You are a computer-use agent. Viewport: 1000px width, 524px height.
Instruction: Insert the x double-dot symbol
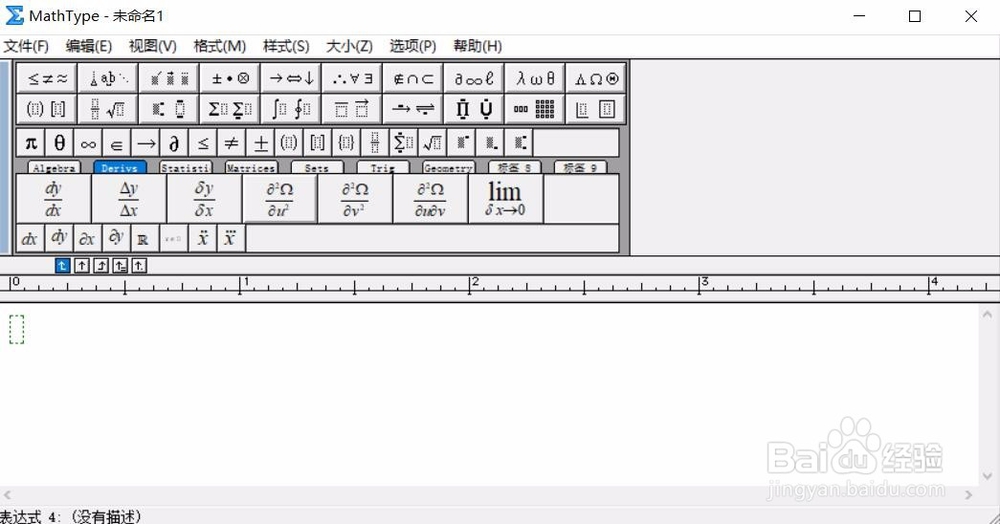point(203,238)
